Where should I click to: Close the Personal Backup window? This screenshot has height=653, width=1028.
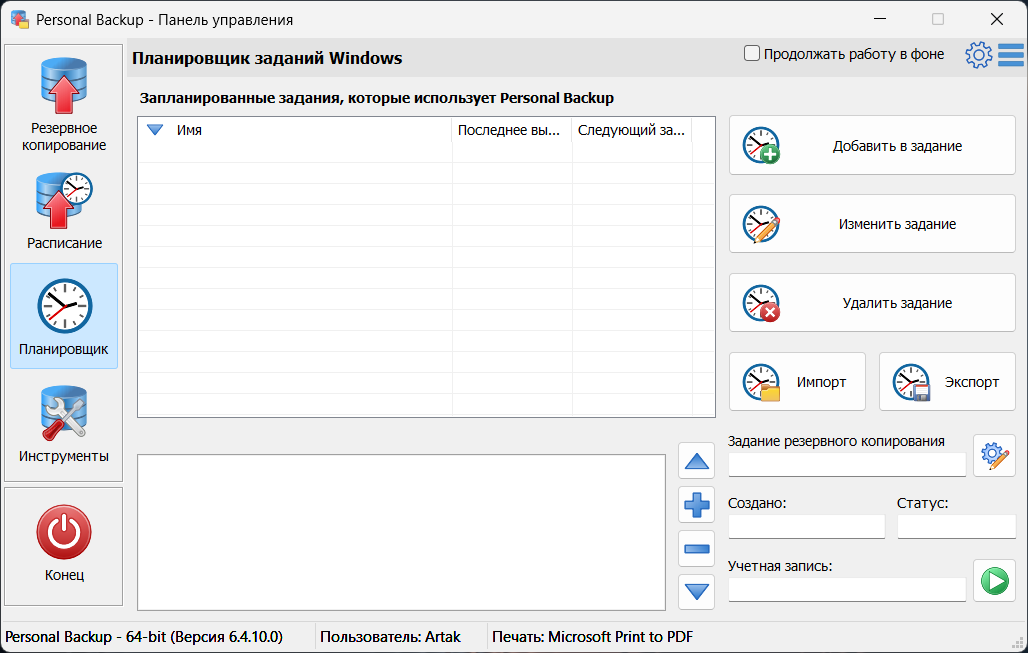[x=997, y=19]
